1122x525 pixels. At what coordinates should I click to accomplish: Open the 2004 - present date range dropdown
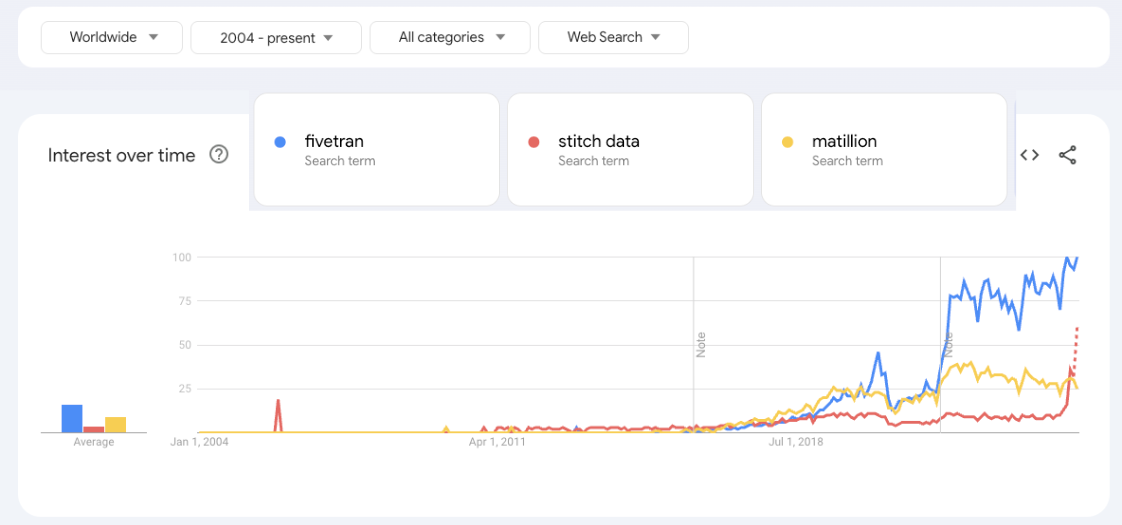[275, 37]
